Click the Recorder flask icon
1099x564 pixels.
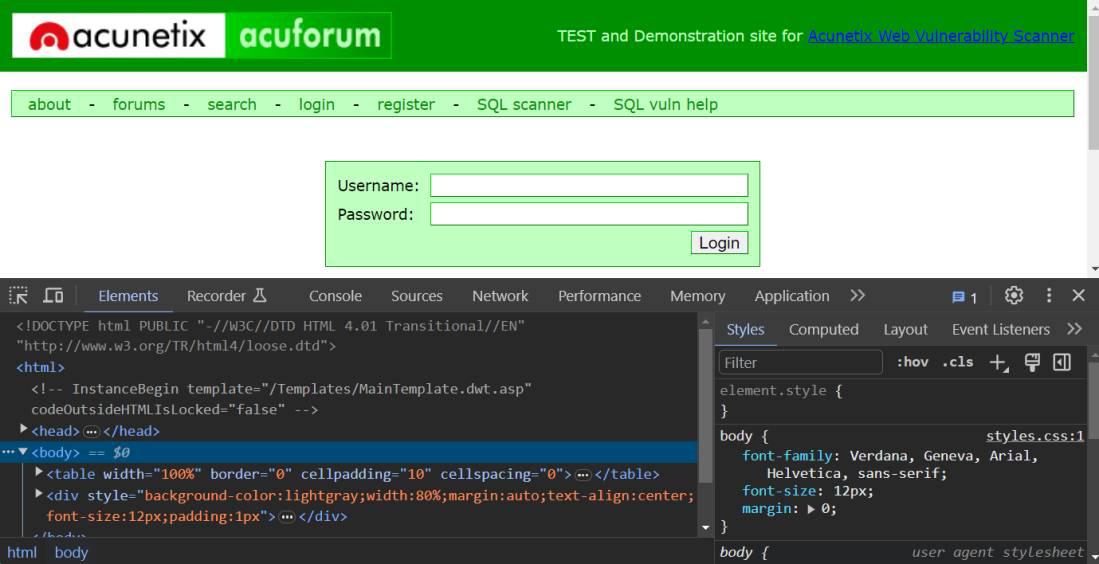pos(260,296)
